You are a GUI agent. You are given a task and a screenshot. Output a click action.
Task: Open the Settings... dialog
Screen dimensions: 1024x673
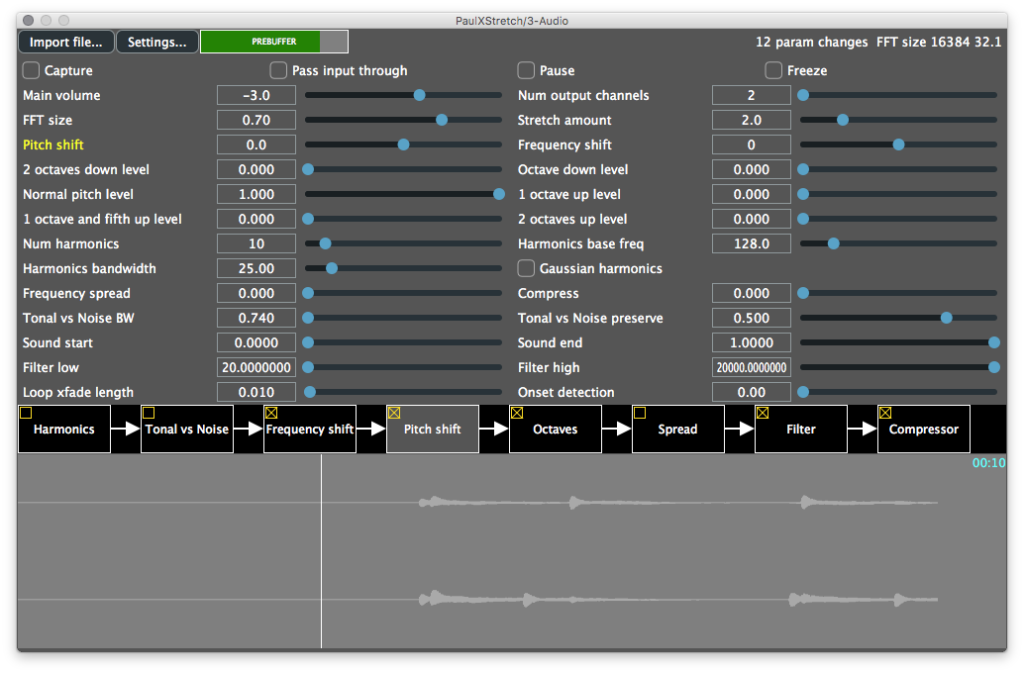click(157, 42)
